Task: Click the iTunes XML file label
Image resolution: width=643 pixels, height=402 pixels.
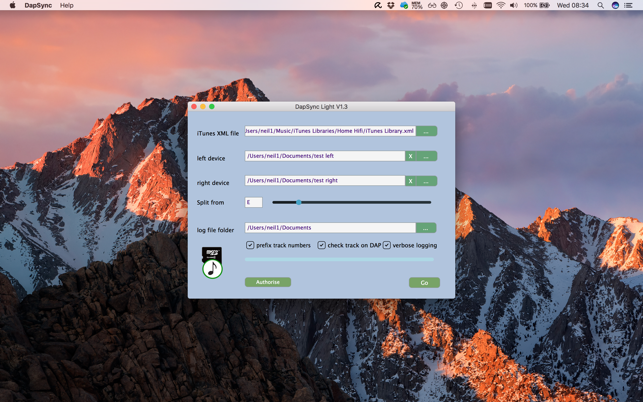Action: tap(218, 133)
